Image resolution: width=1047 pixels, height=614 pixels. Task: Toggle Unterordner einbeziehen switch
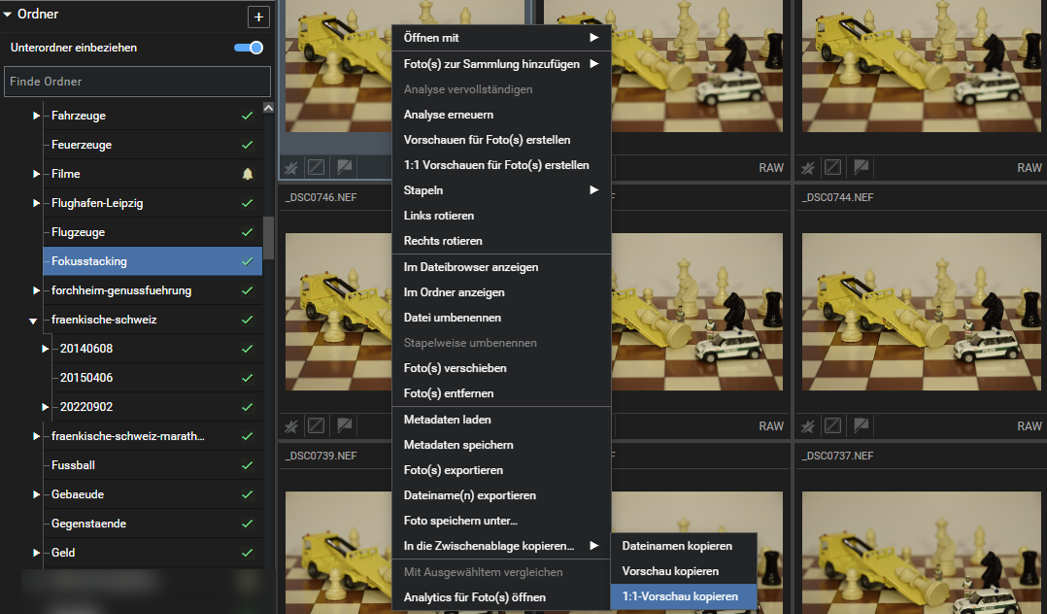[x=248, y=47]
